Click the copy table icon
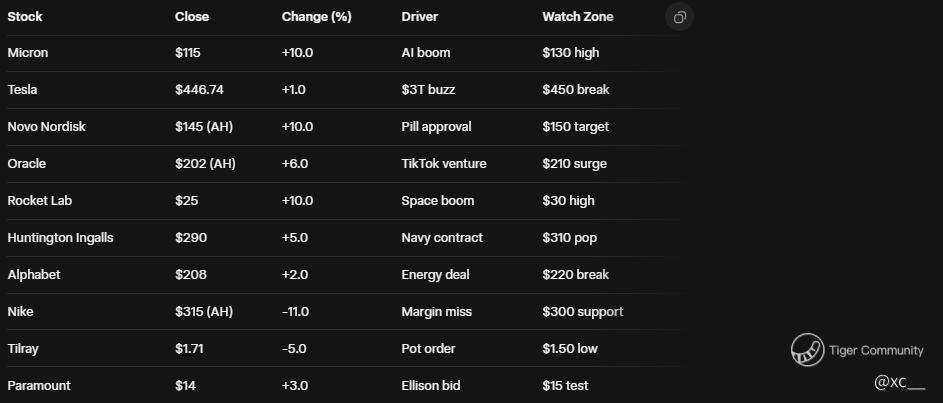 679,17
